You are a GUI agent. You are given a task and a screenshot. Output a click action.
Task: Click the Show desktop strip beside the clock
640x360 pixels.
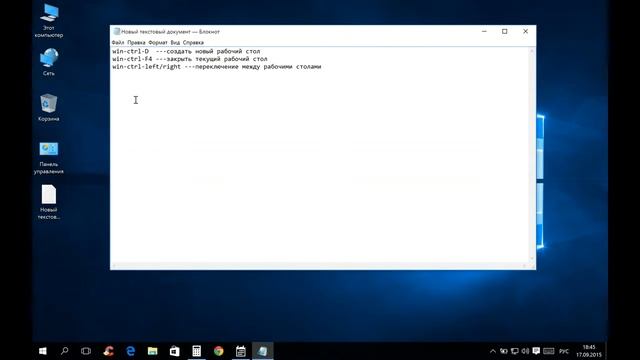coord(607,351)
